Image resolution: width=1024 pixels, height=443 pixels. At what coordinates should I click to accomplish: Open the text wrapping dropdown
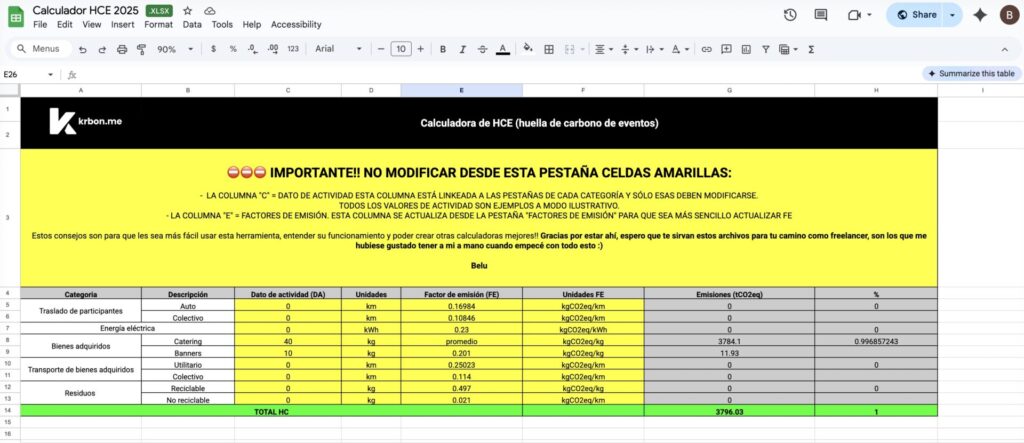653,49
